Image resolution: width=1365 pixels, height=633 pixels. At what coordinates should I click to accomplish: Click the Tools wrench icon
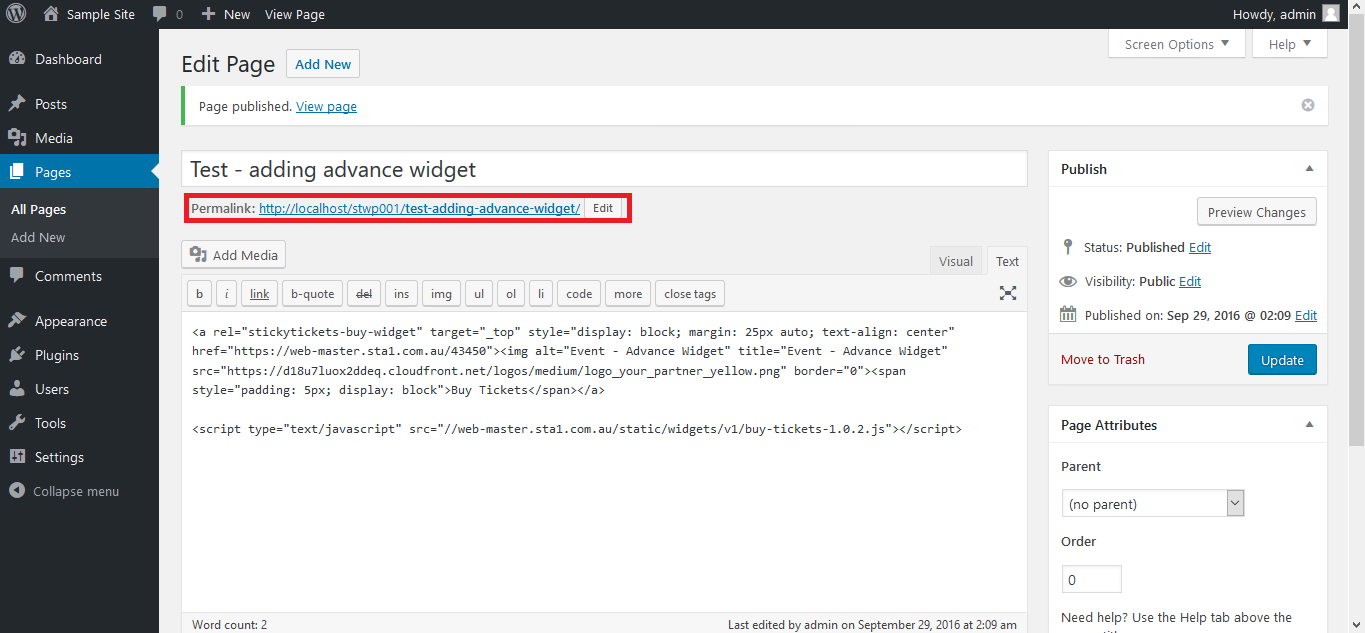click(x=17, y=423)
